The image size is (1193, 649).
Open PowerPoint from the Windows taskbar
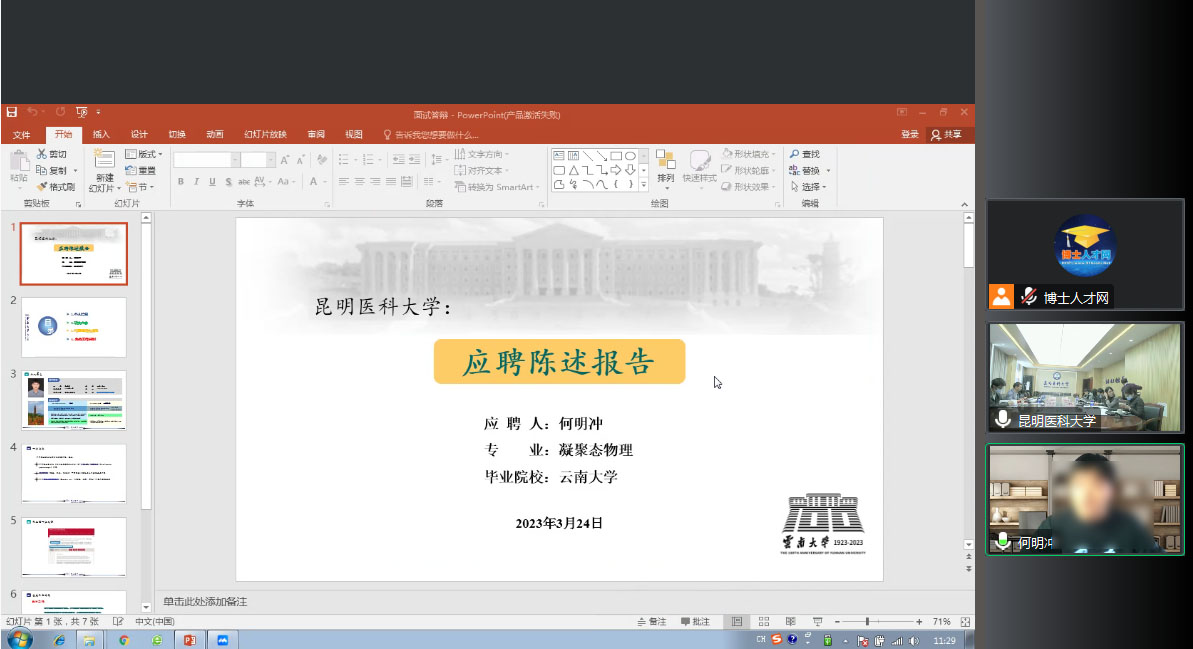(x=189, y=640)
